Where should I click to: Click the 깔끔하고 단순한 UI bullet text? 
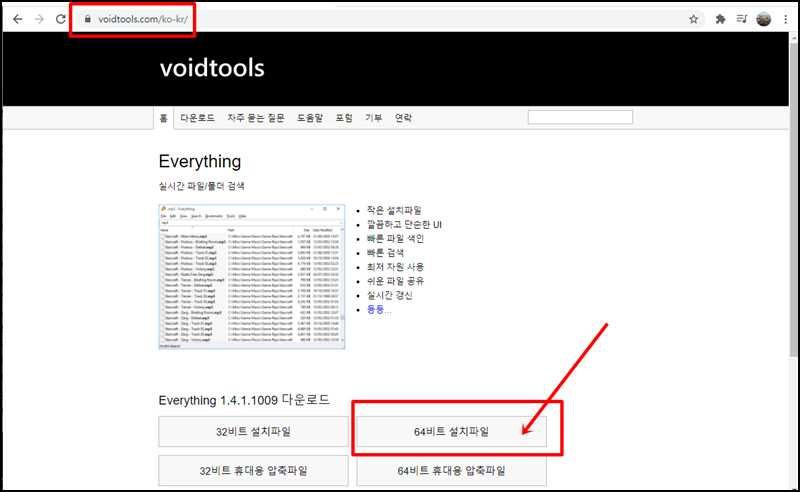404,225
